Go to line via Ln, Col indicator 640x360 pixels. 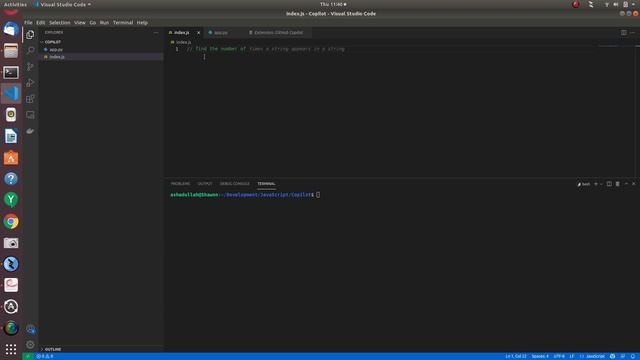516,356
